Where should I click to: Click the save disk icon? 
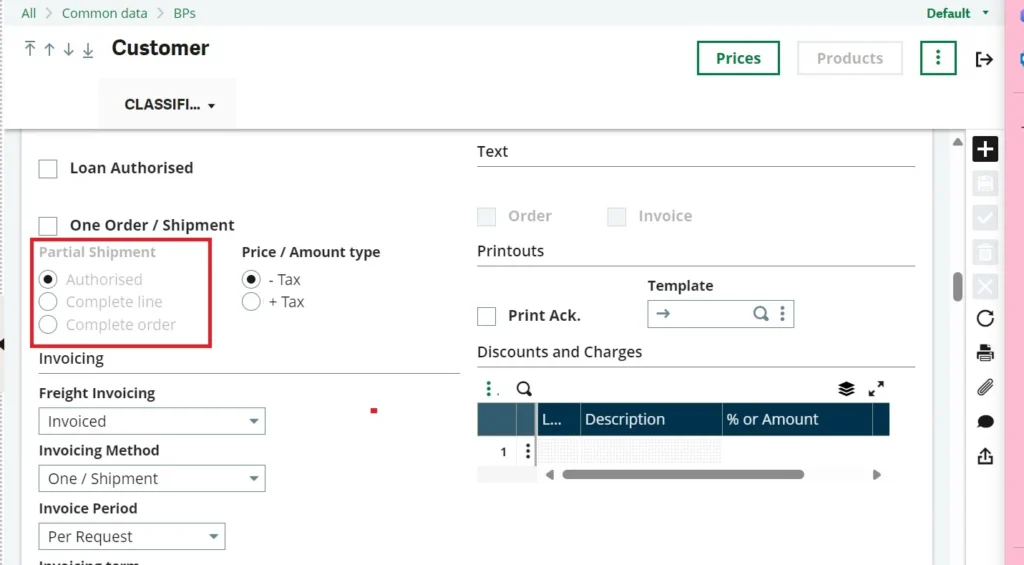click(985, 184)
